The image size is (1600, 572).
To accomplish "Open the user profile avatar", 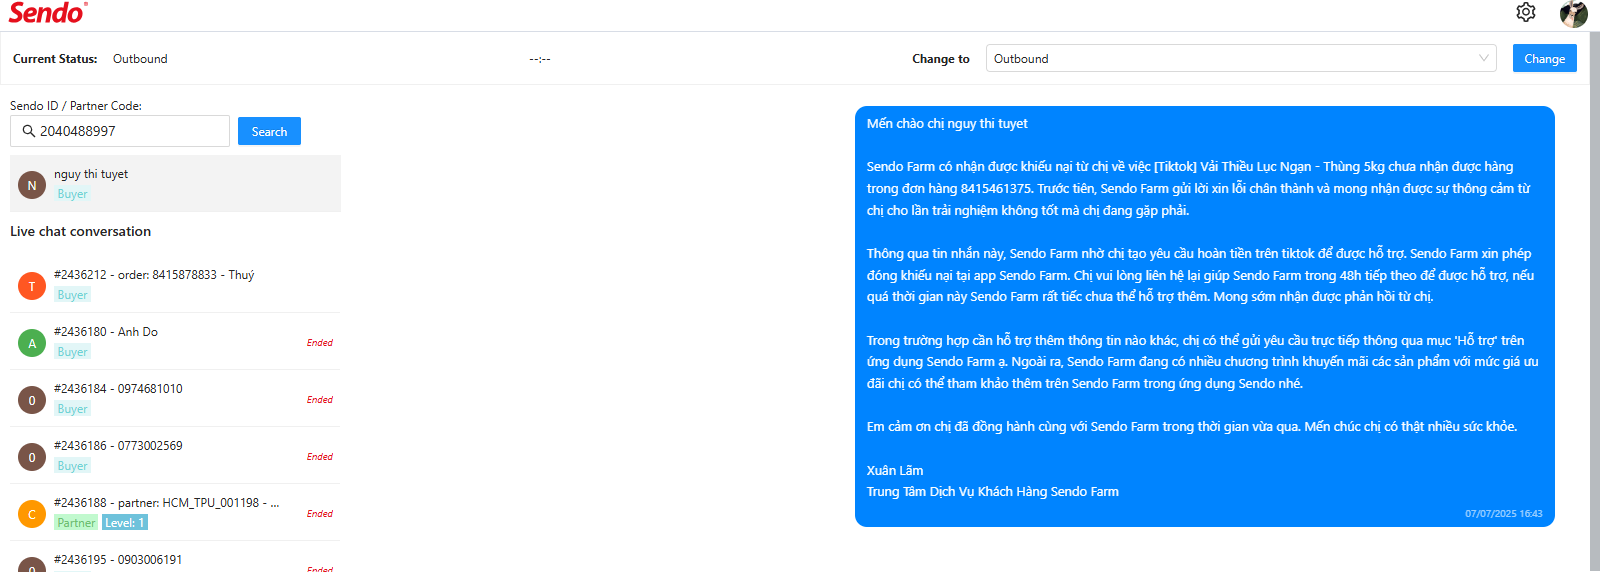I will [1574, 13].
